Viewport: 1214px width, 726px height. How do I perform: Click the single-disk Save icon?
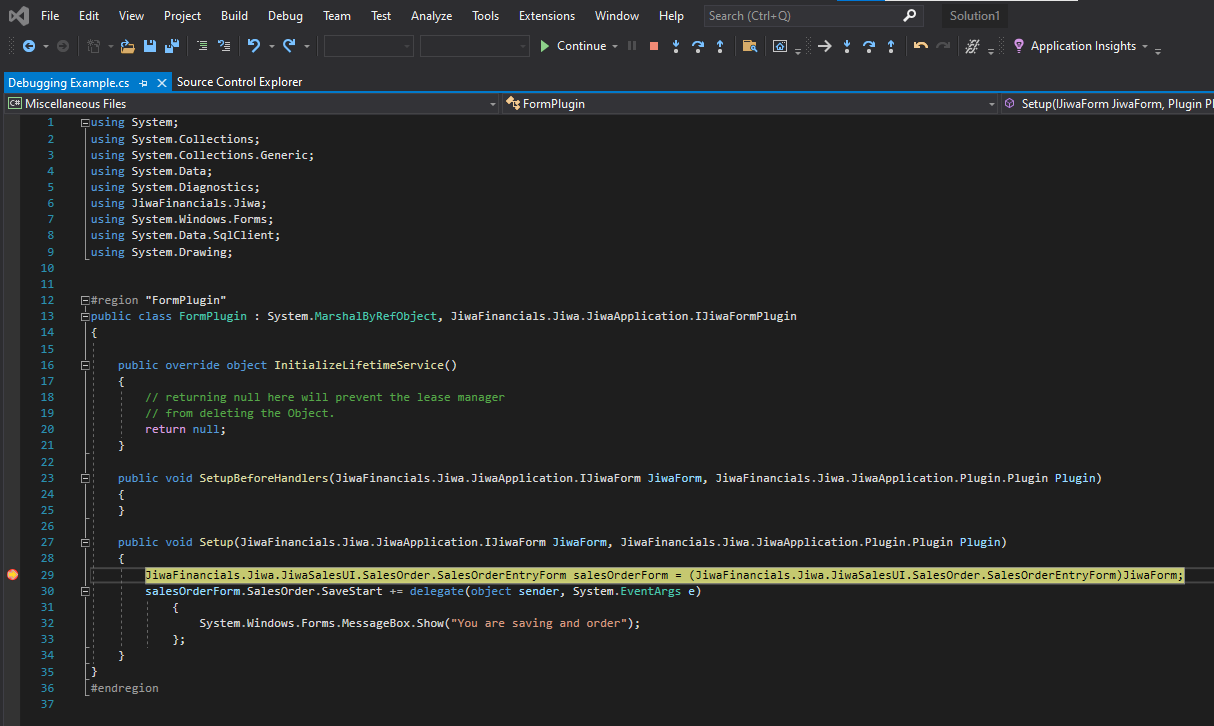point(150,46)
